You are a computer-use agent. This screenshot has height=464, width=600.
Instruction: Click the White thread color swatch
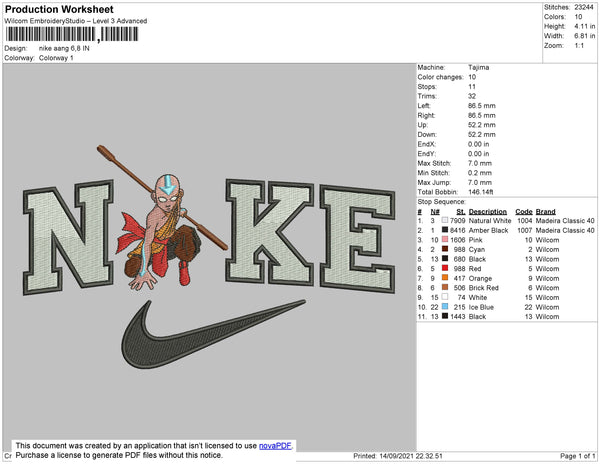pos(445,297)
